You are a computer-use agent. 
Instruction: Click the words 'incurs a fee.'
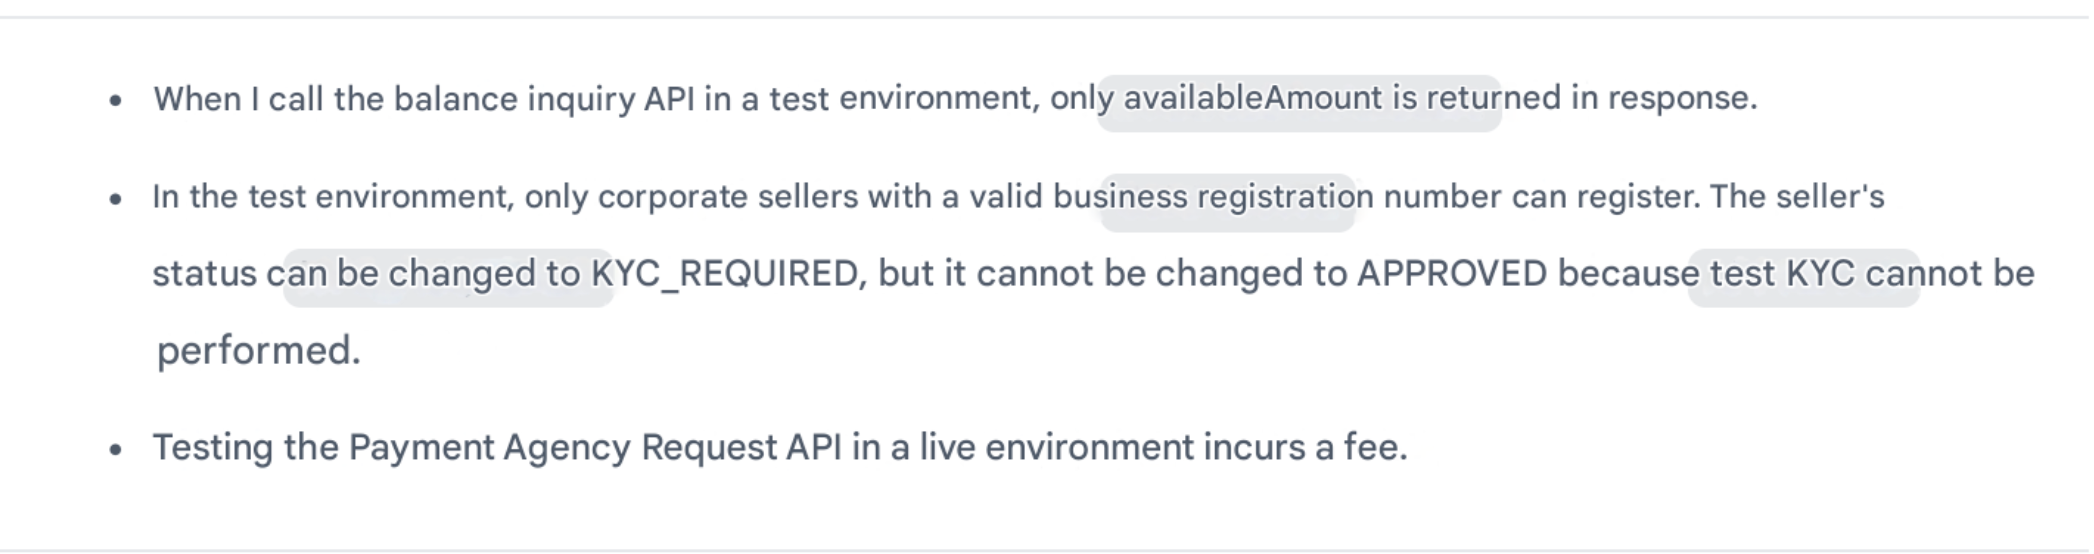click(1305, 447)
